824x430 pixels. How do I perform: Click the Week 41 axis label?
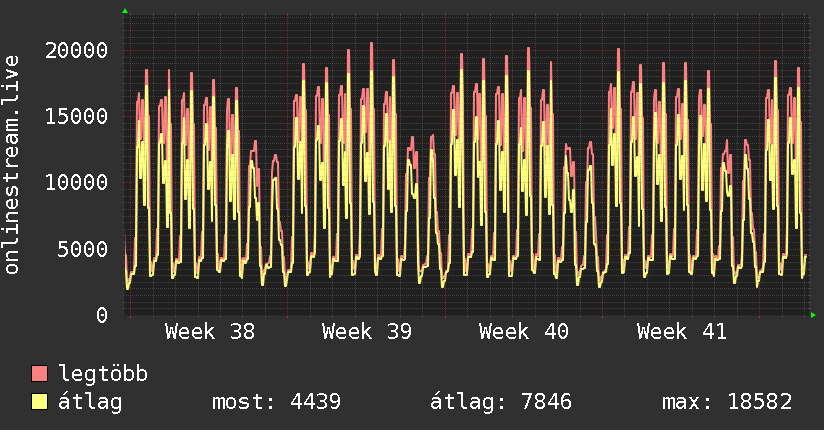click(x=682, y=332)
